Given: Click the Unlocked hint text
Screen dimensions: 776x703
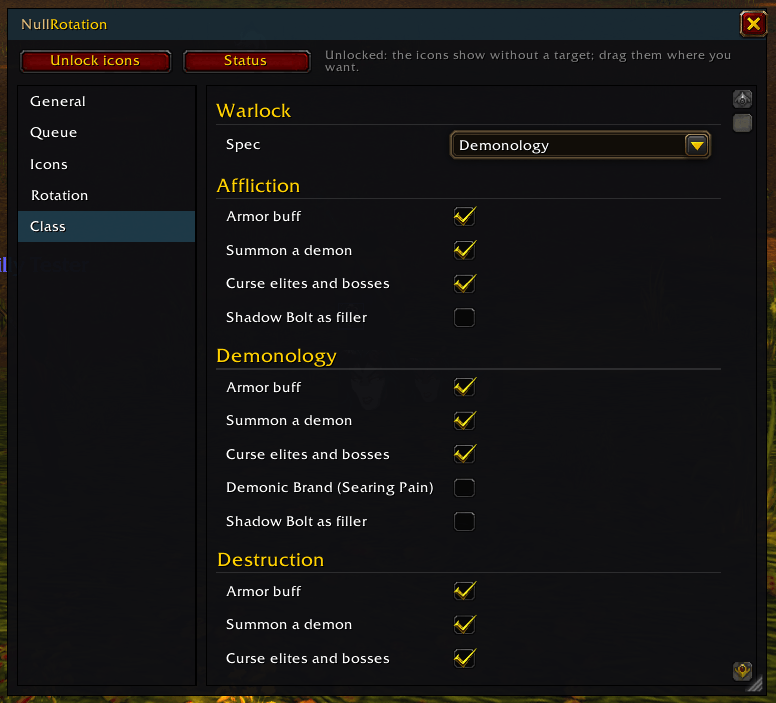Looking at the screenshot, I should coord(528,61).
